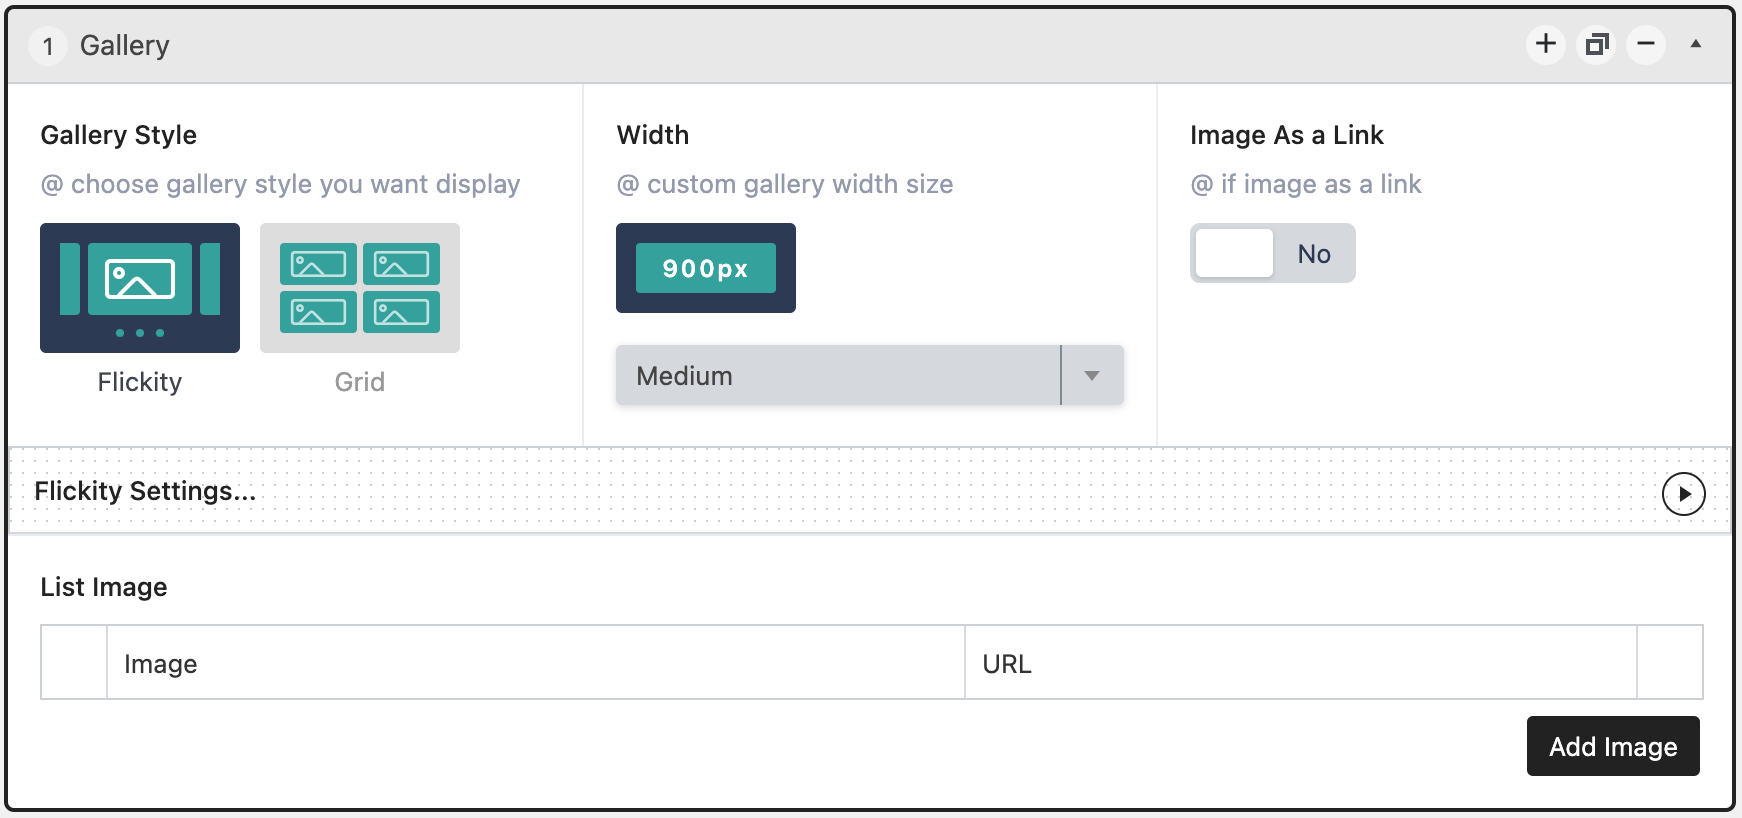Click the Gallery title in the header bar

pyautogui.click(x=125, y=46)
